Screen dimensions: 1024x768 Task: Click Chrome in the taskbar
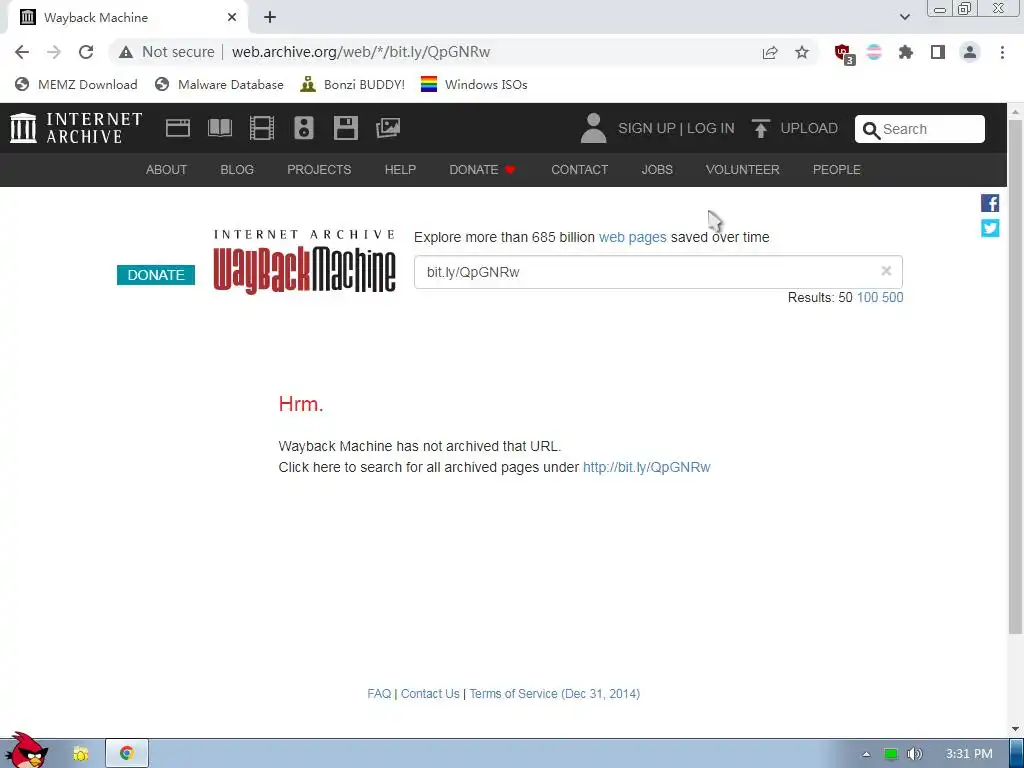tap(127, 754)
